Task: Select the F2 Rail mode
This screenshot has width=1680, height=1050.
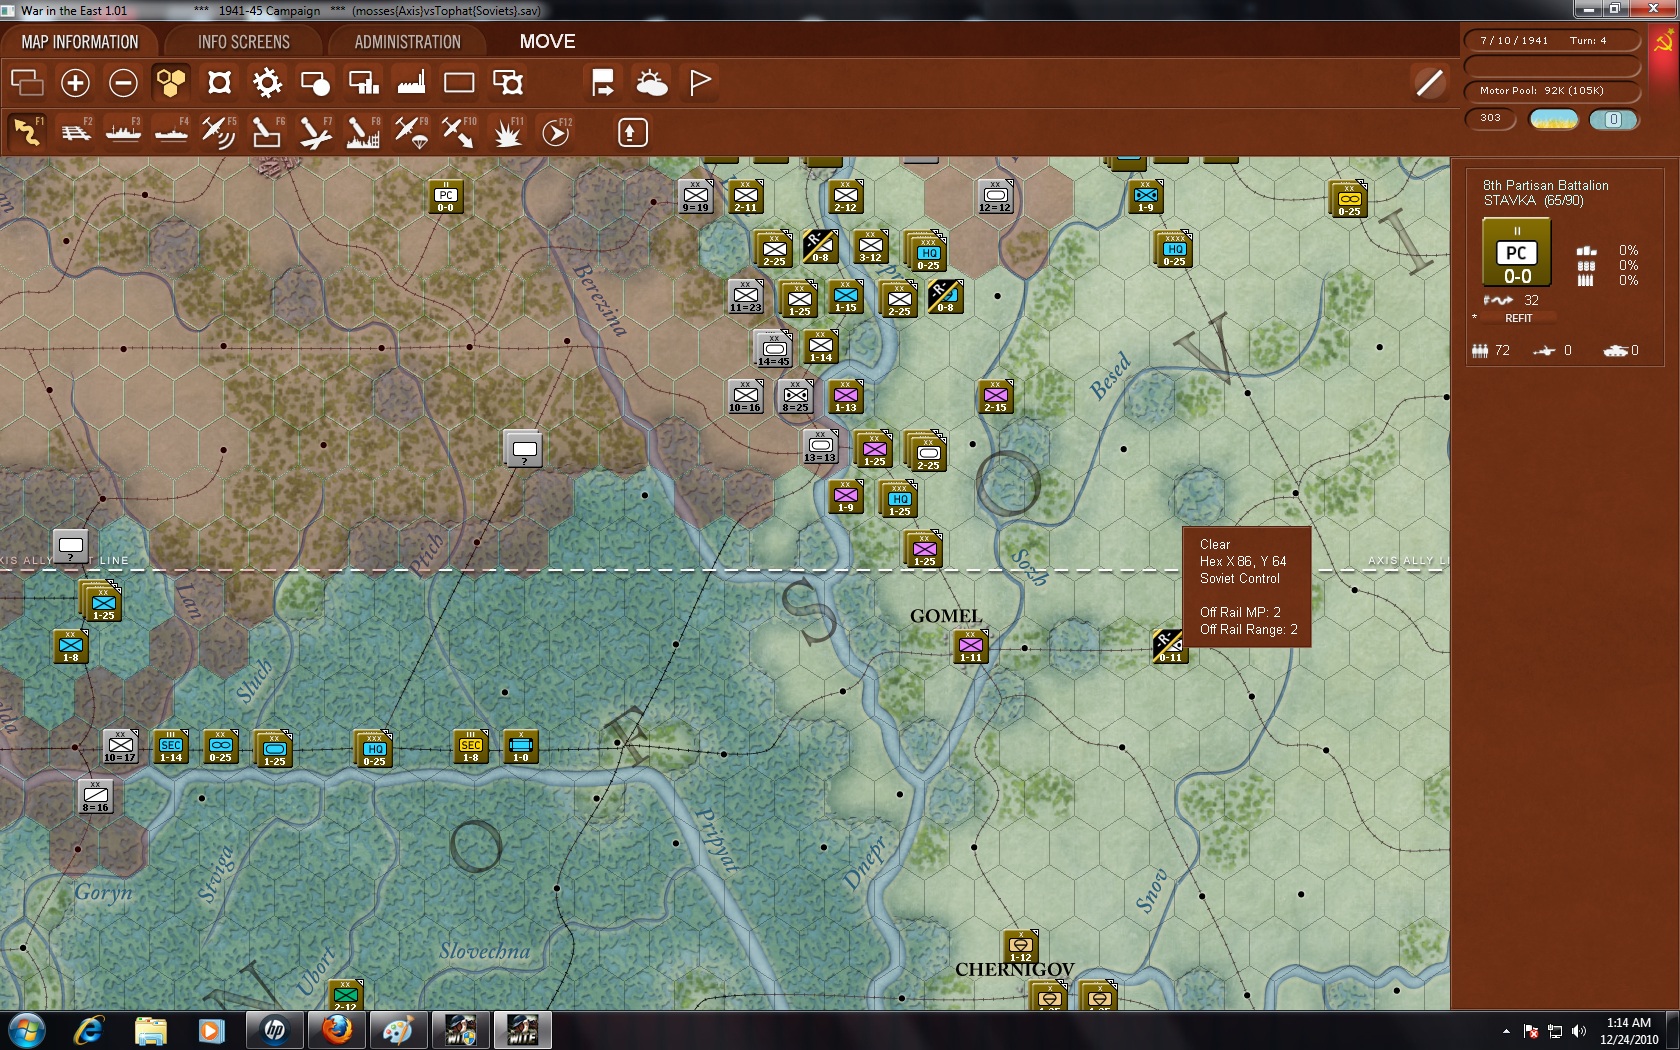Action: (75, 132)
